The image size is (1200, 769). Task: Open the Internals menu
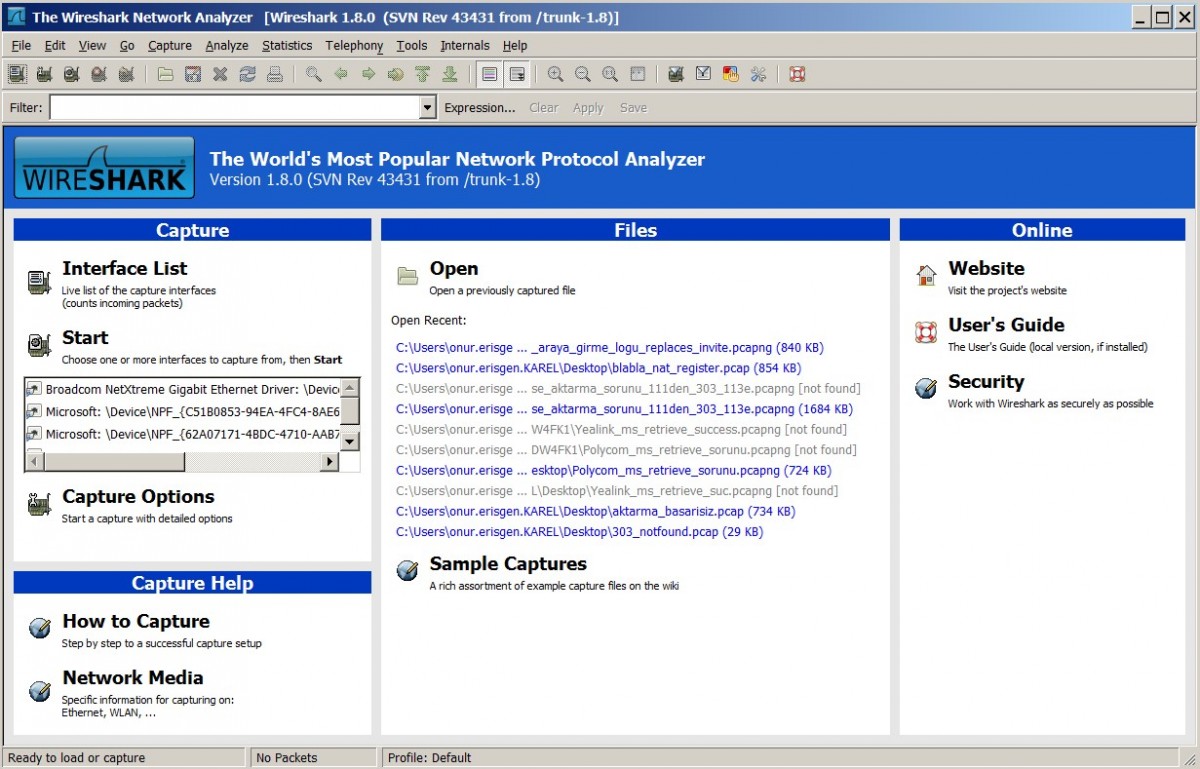tap(465, 45)
